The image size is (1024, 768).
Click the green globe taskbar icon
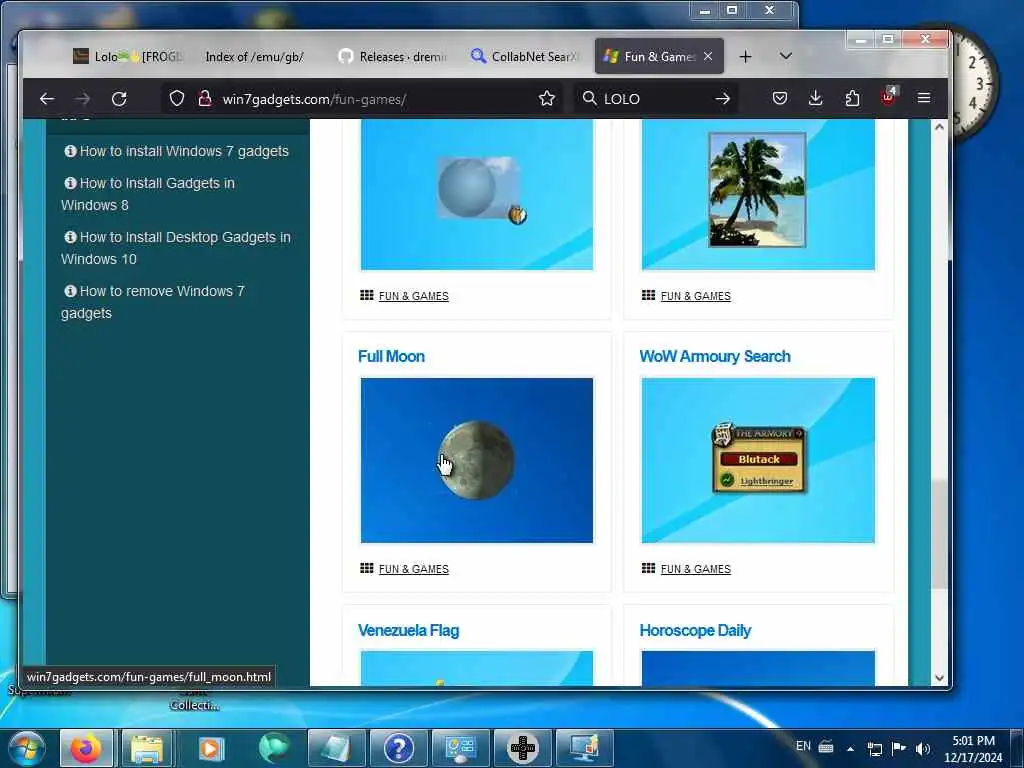click(274, 748)
